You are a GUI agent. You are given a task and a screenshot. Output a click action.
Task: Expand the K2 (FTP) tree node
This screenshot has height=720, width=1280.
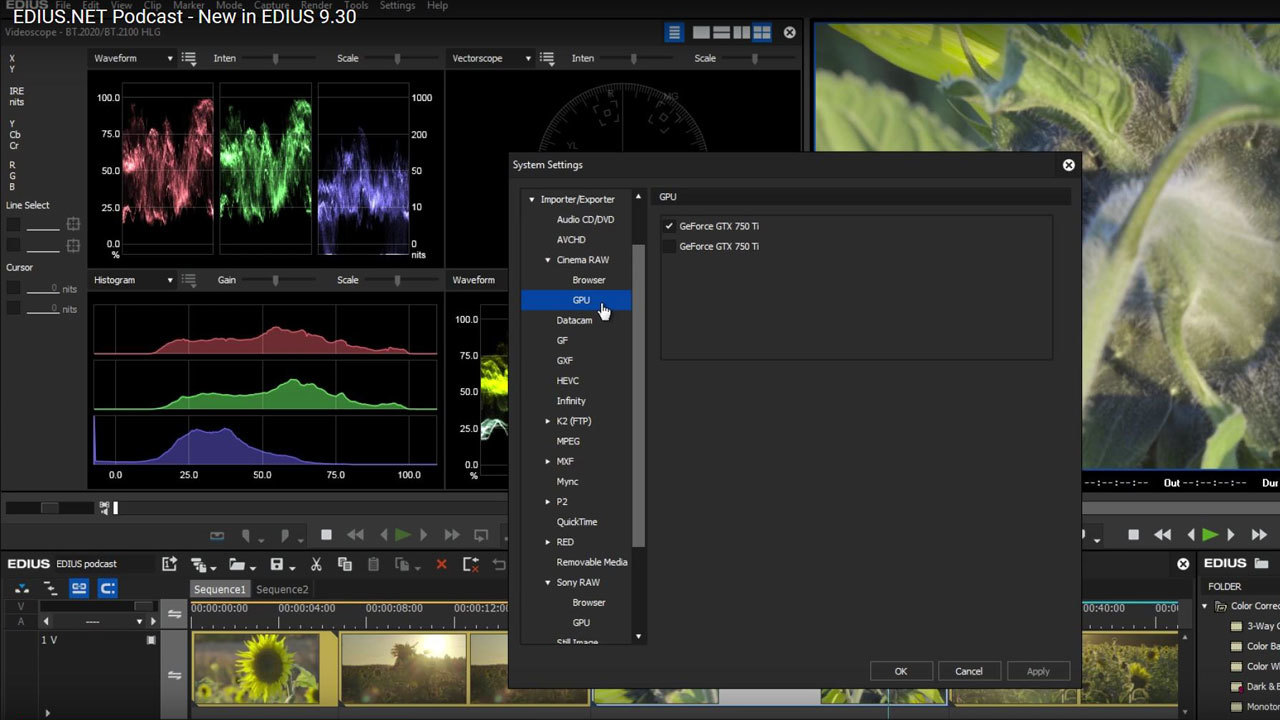coord(548,421)
